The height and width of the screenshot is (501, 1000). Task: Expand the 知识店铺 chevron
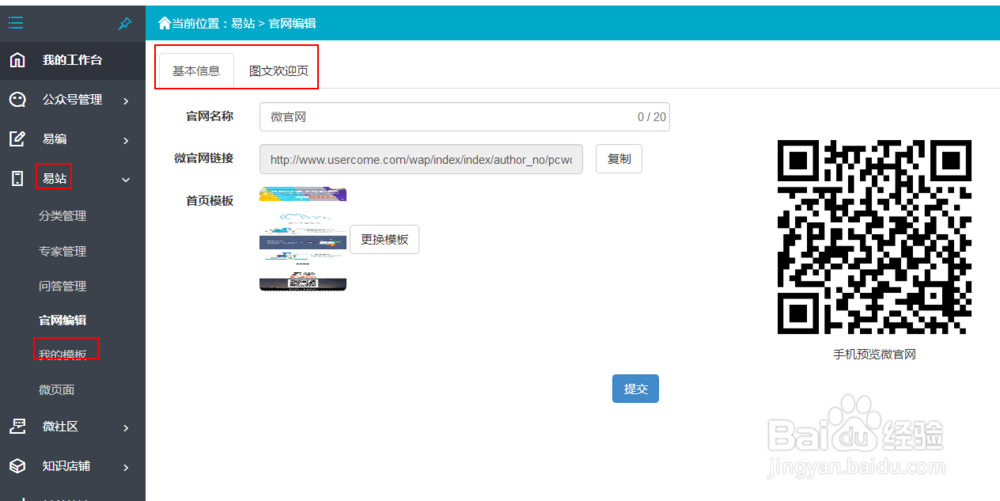pos(126,467)
